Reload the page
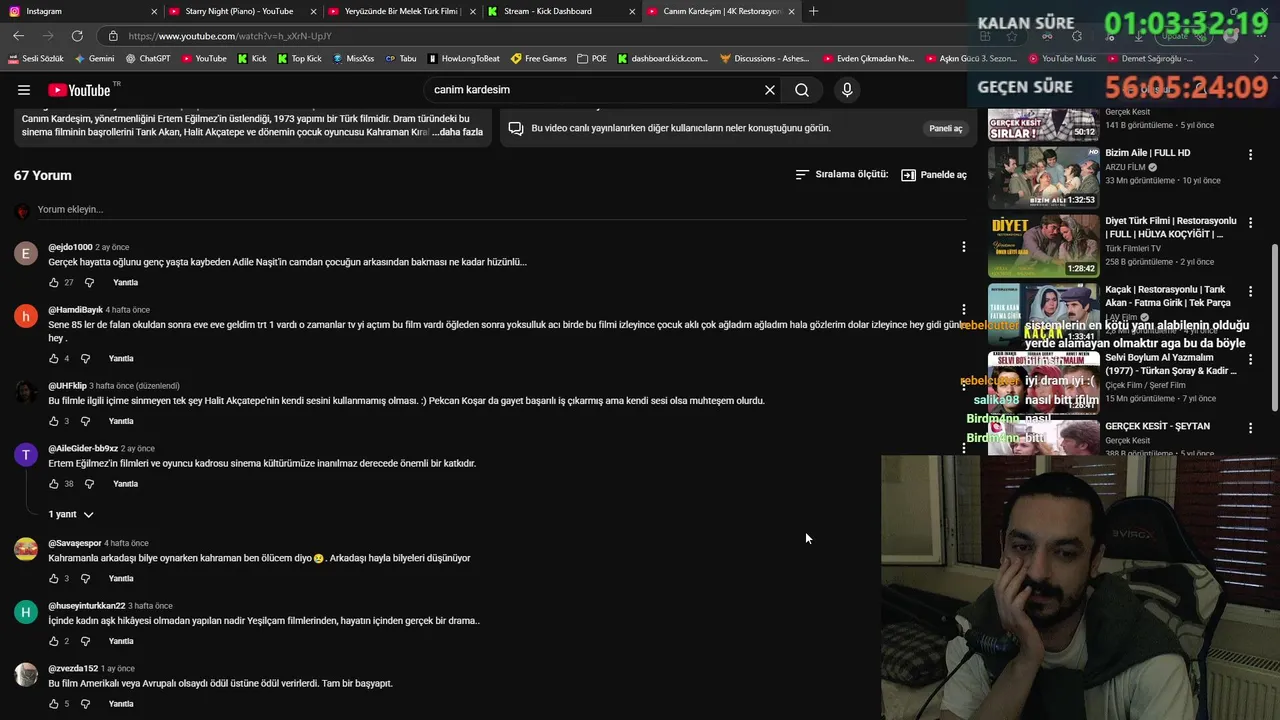The image size is (1280, 720). (x=77, y=36)
